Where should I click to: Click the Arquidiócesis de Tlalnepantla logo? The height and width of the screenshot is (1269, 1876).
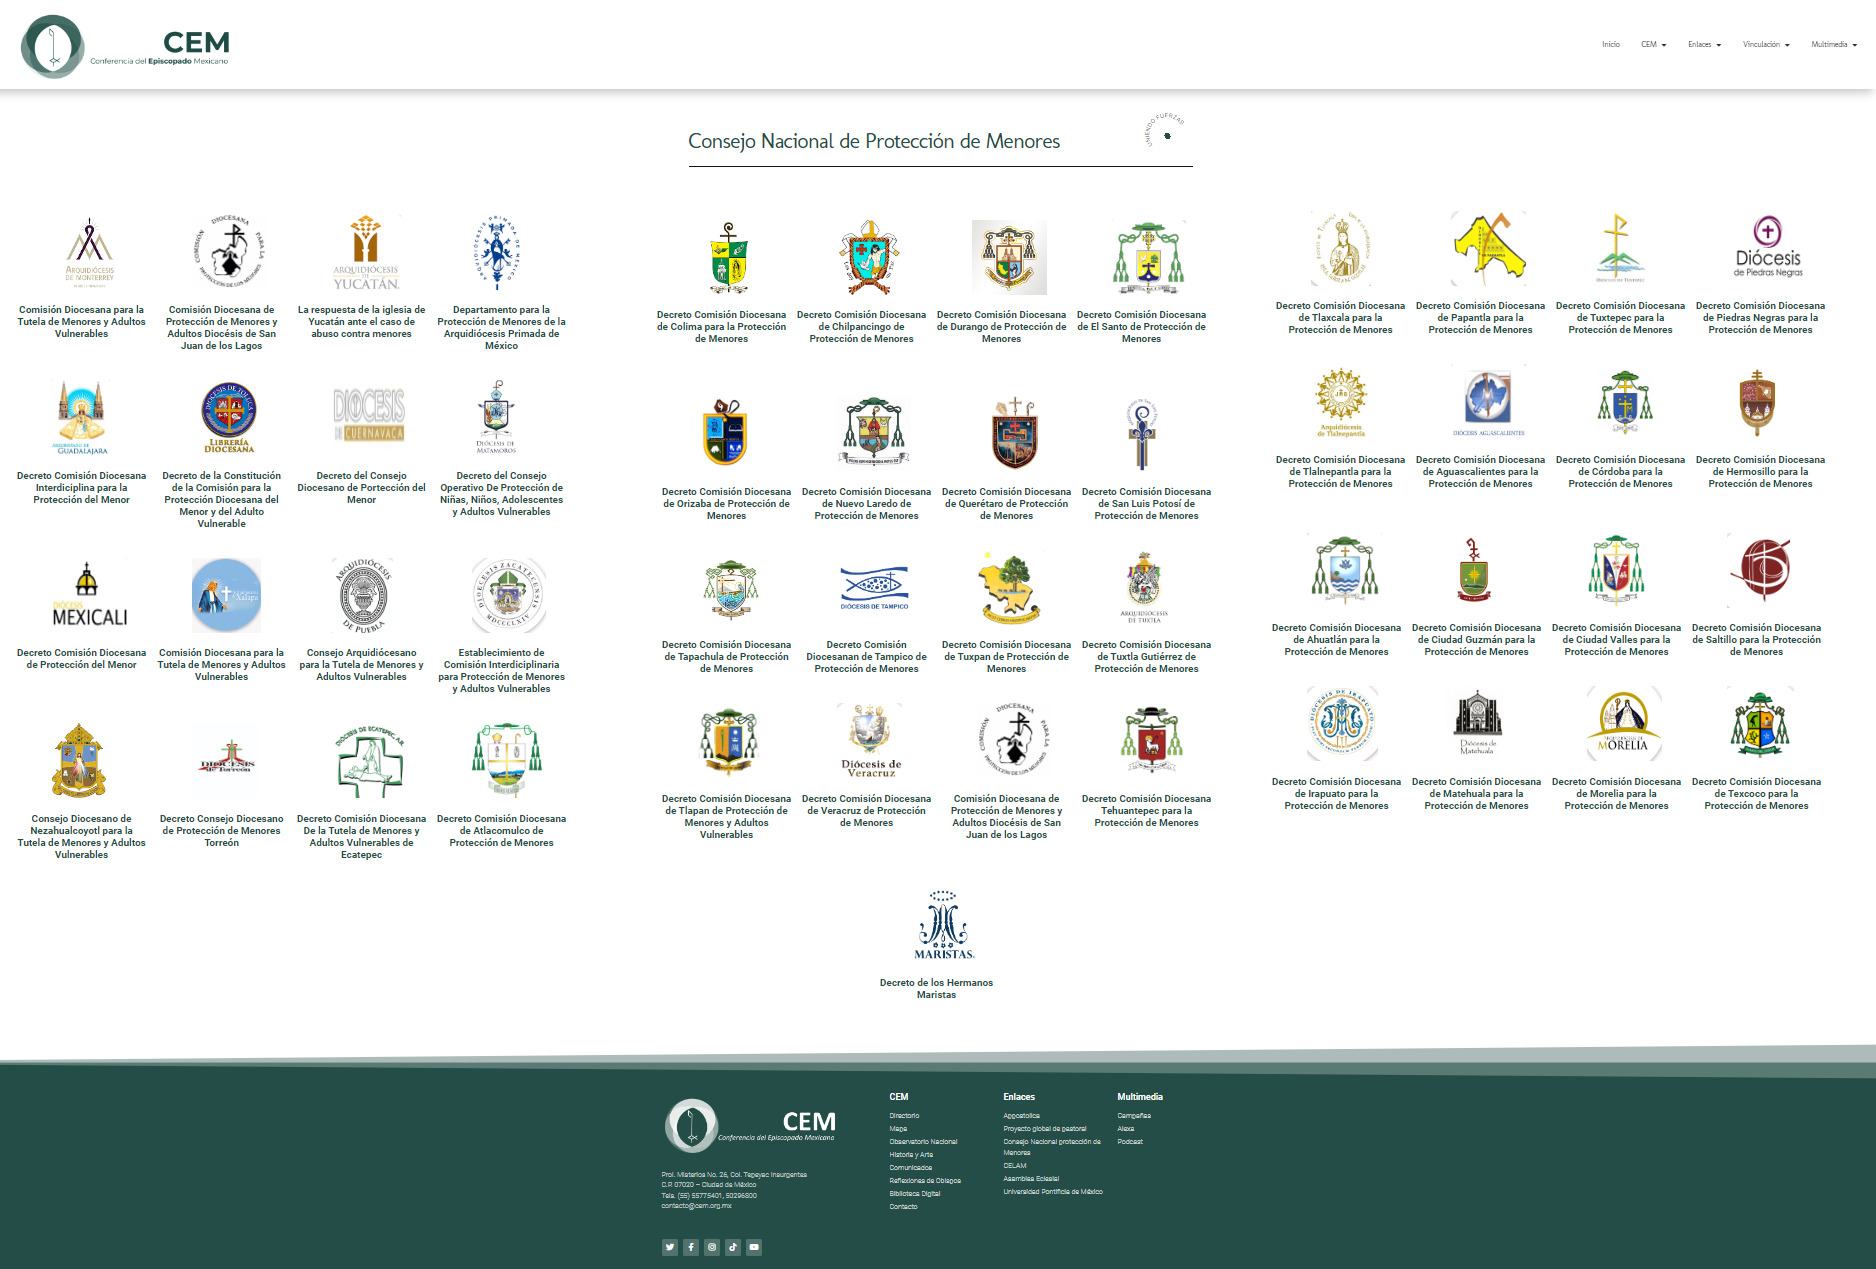point(1340,404)
